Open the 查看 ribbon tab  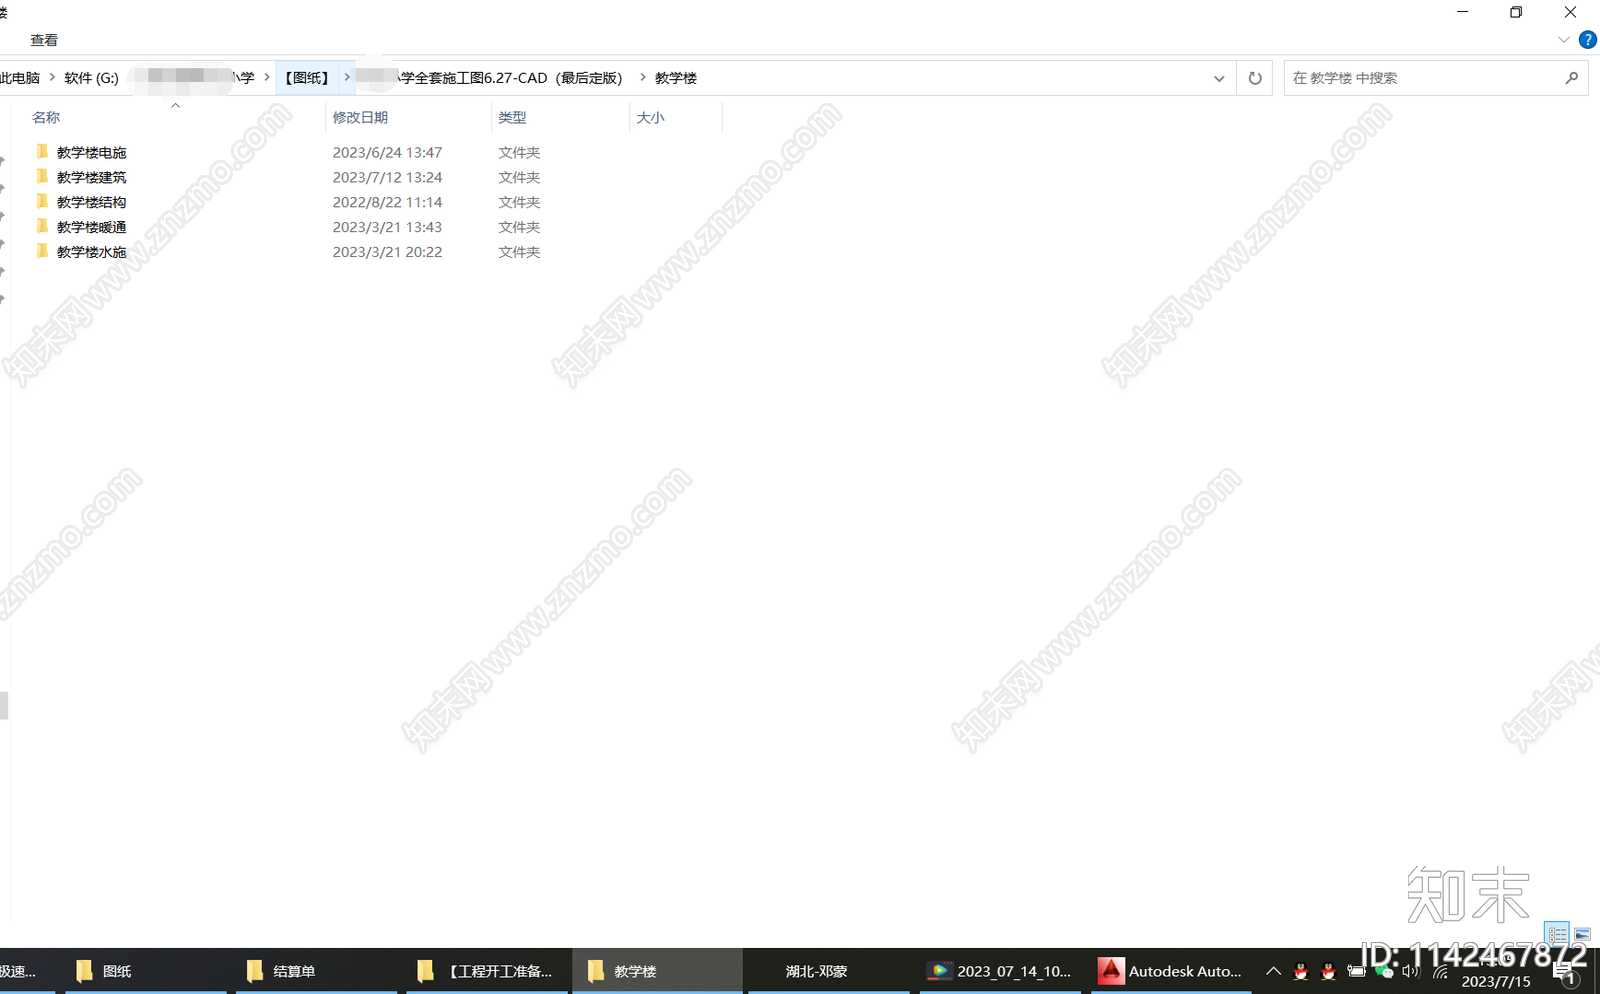coord(44,40)
